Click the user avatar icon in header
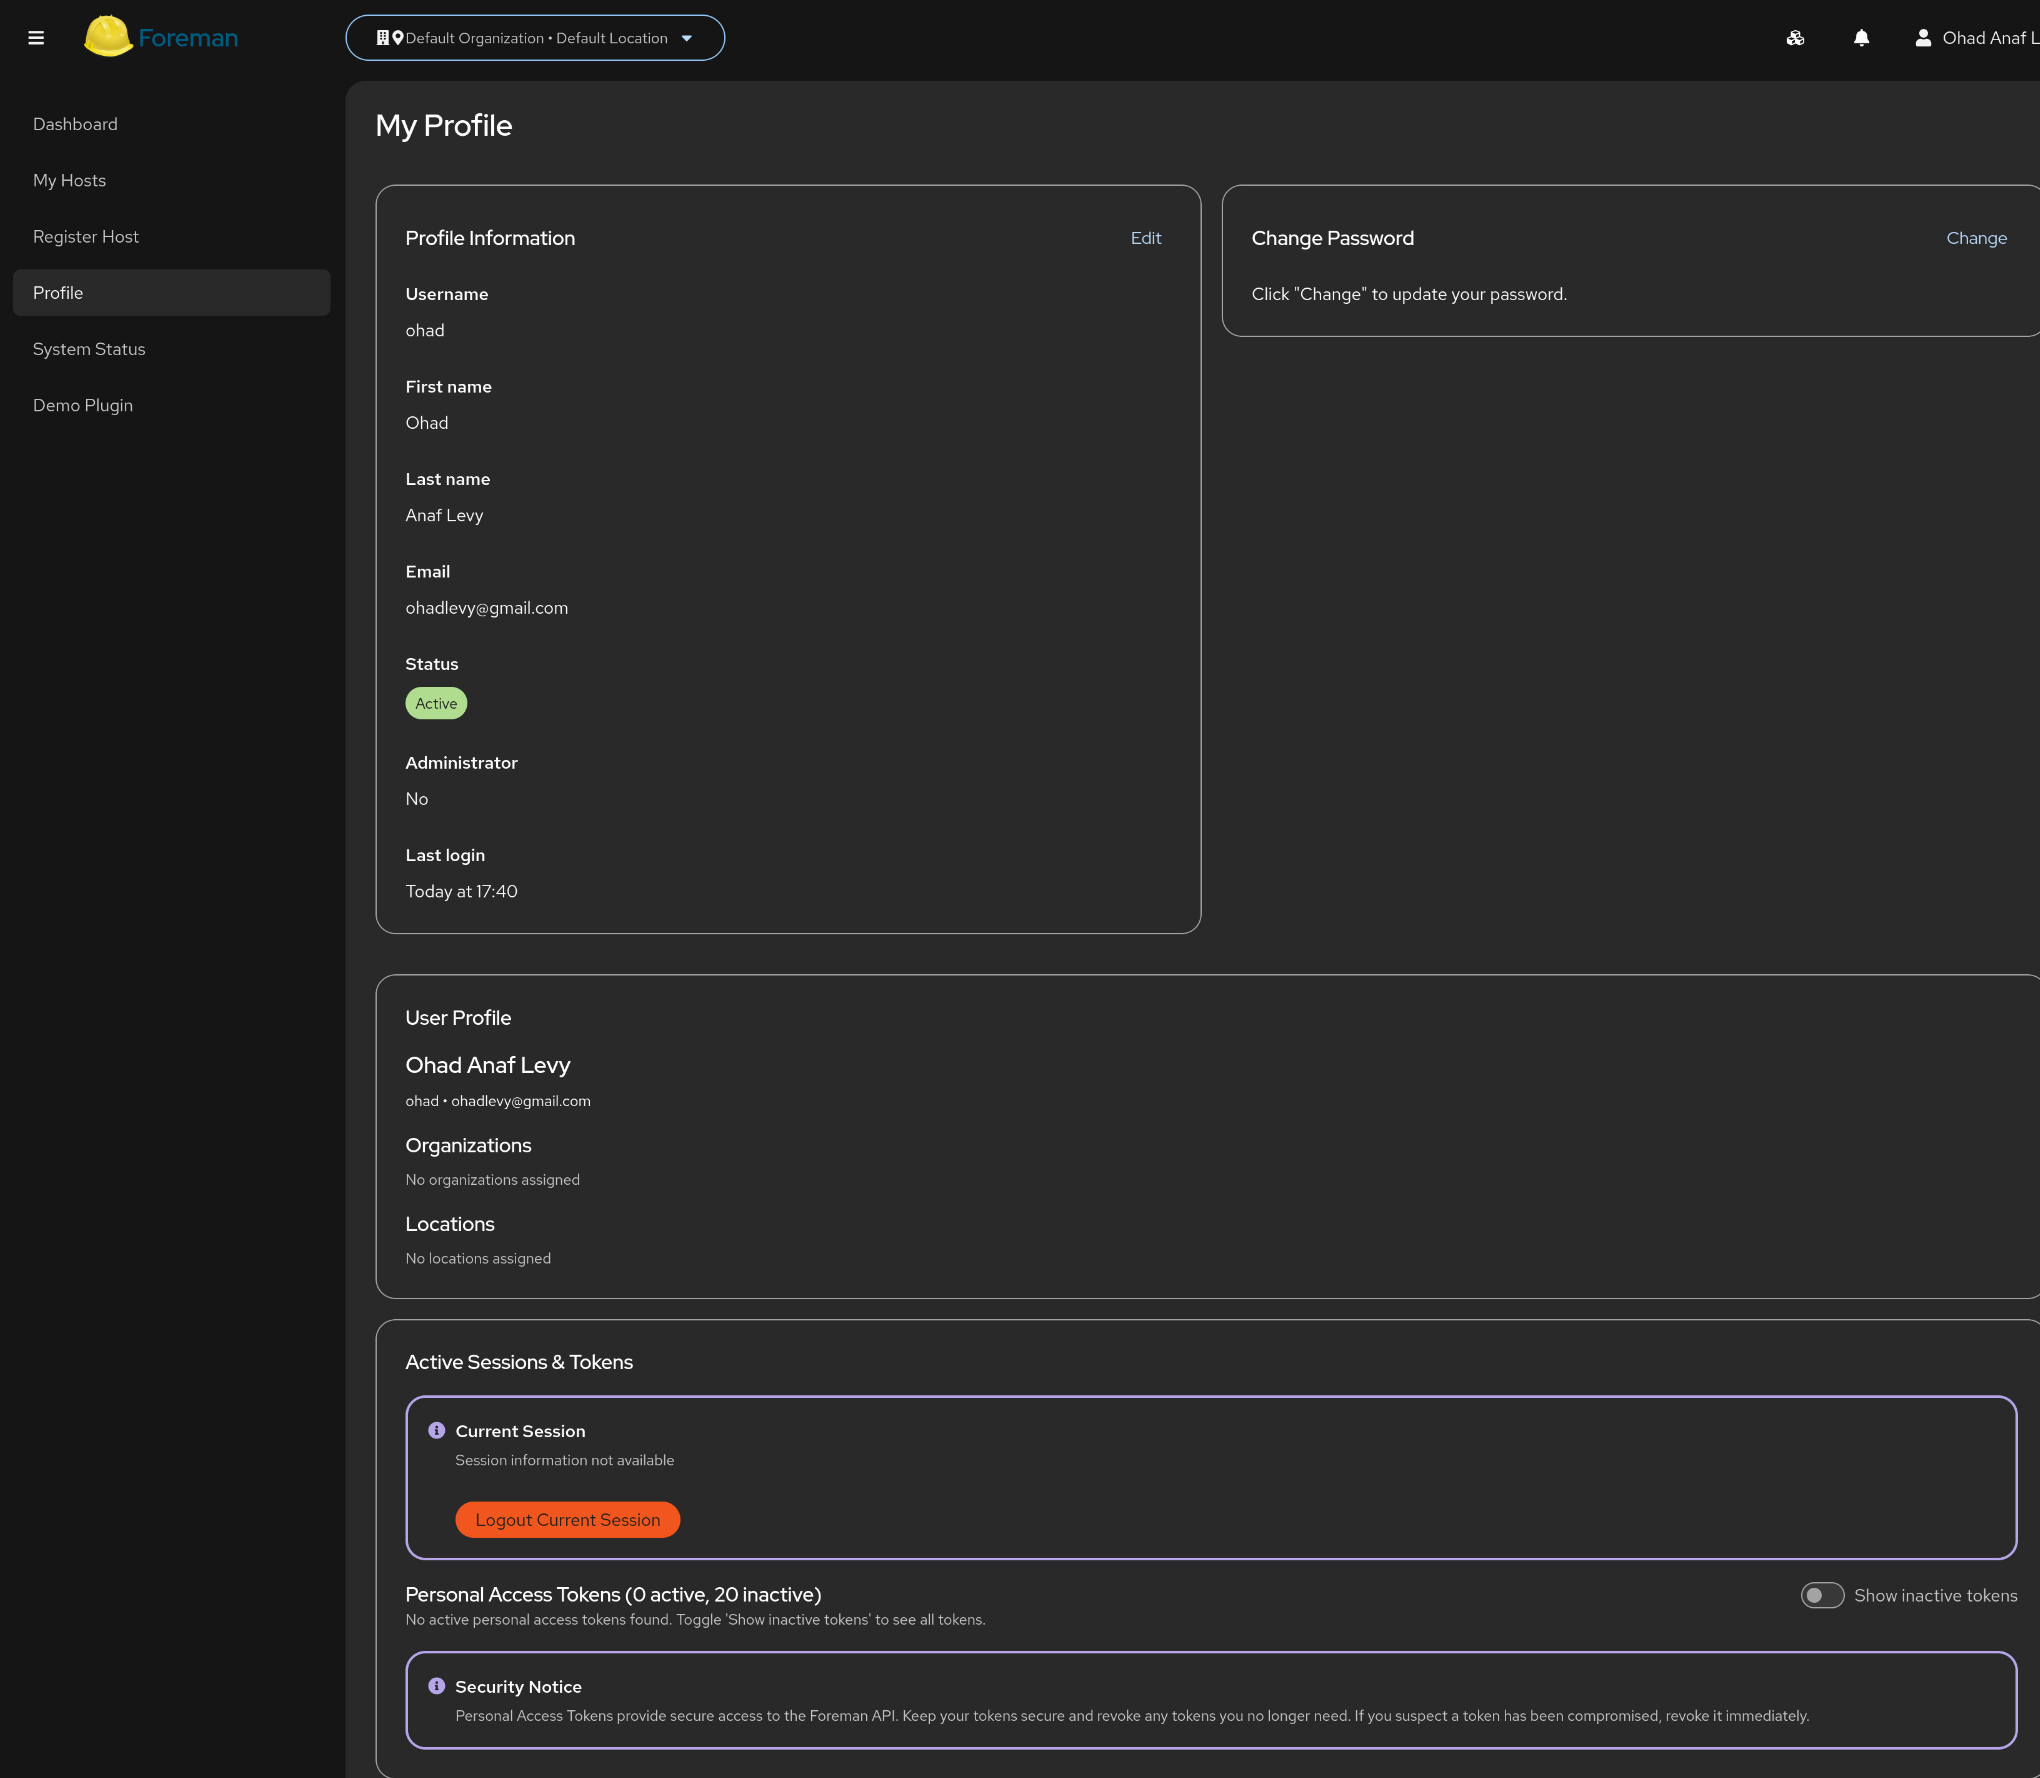The height and width of the screenshot is (1778, 2040). click(1922, 38)
